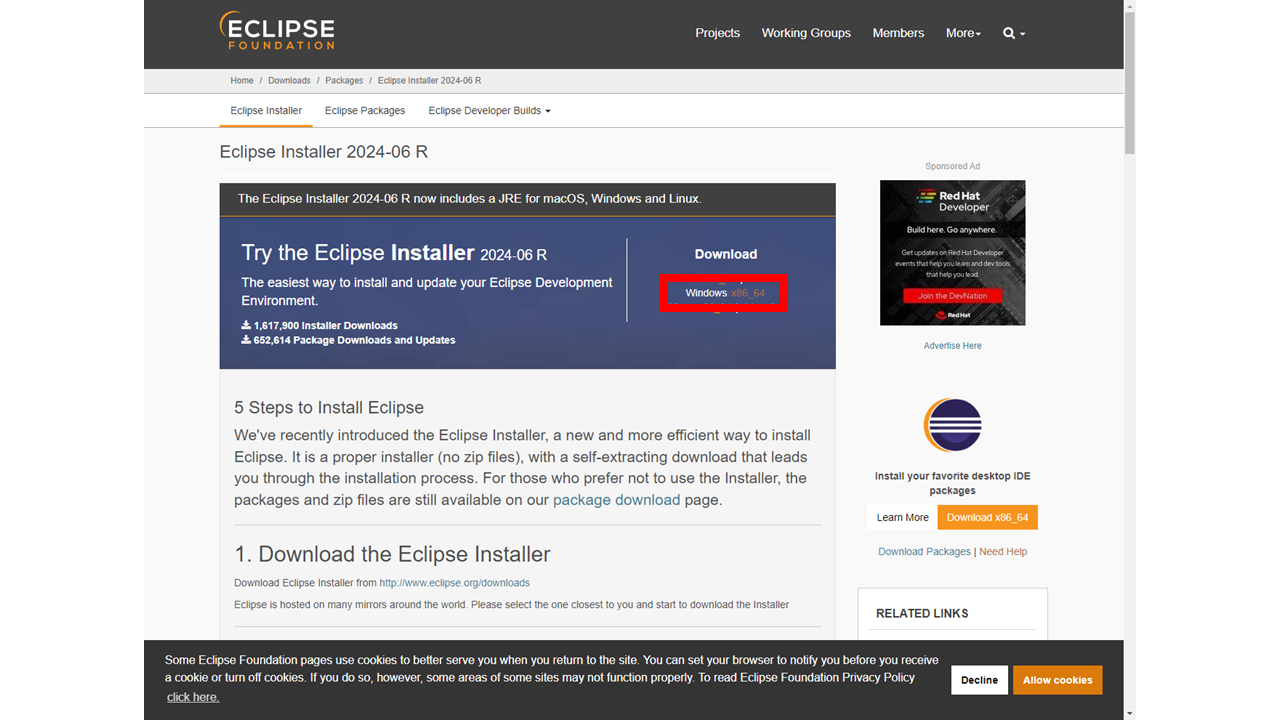Follow the eclipse.org/downloads URL link
Image resolution: width=1280 pixels, height=720 pixels.
click(x=454, y=582)
